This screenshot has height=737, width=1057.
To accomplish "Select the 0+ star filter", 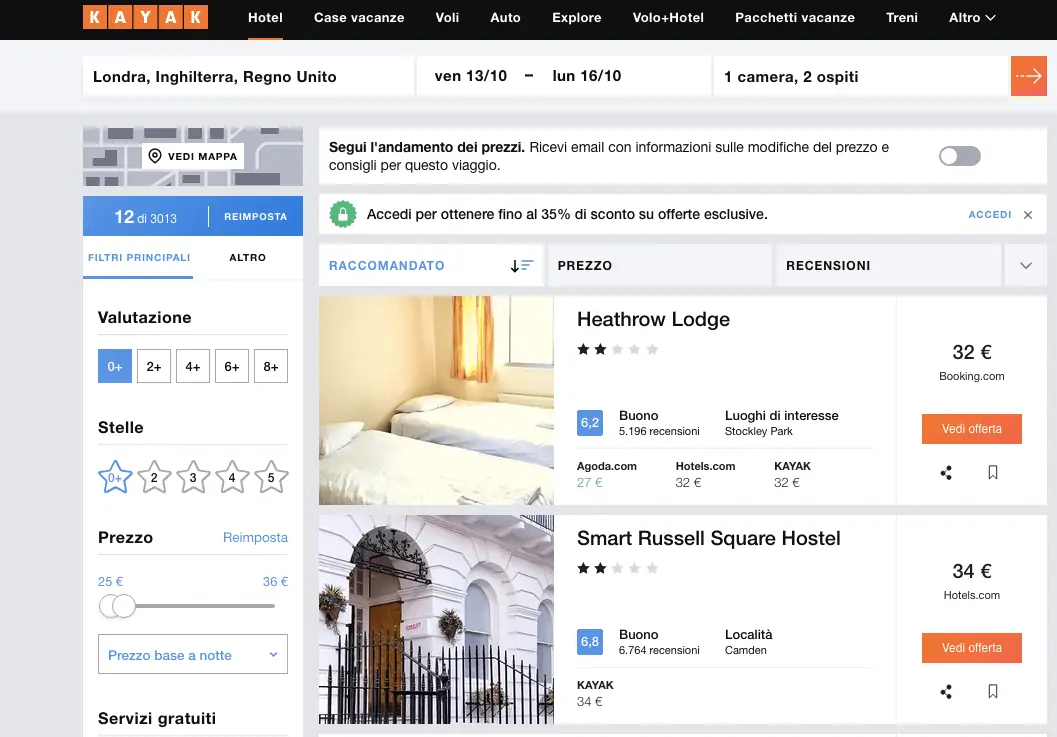I will coord(115,477).
